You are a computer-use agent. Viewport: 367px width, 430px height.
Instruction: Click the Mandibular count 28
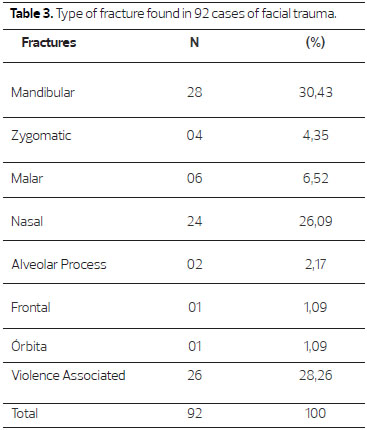pos(194,92)
